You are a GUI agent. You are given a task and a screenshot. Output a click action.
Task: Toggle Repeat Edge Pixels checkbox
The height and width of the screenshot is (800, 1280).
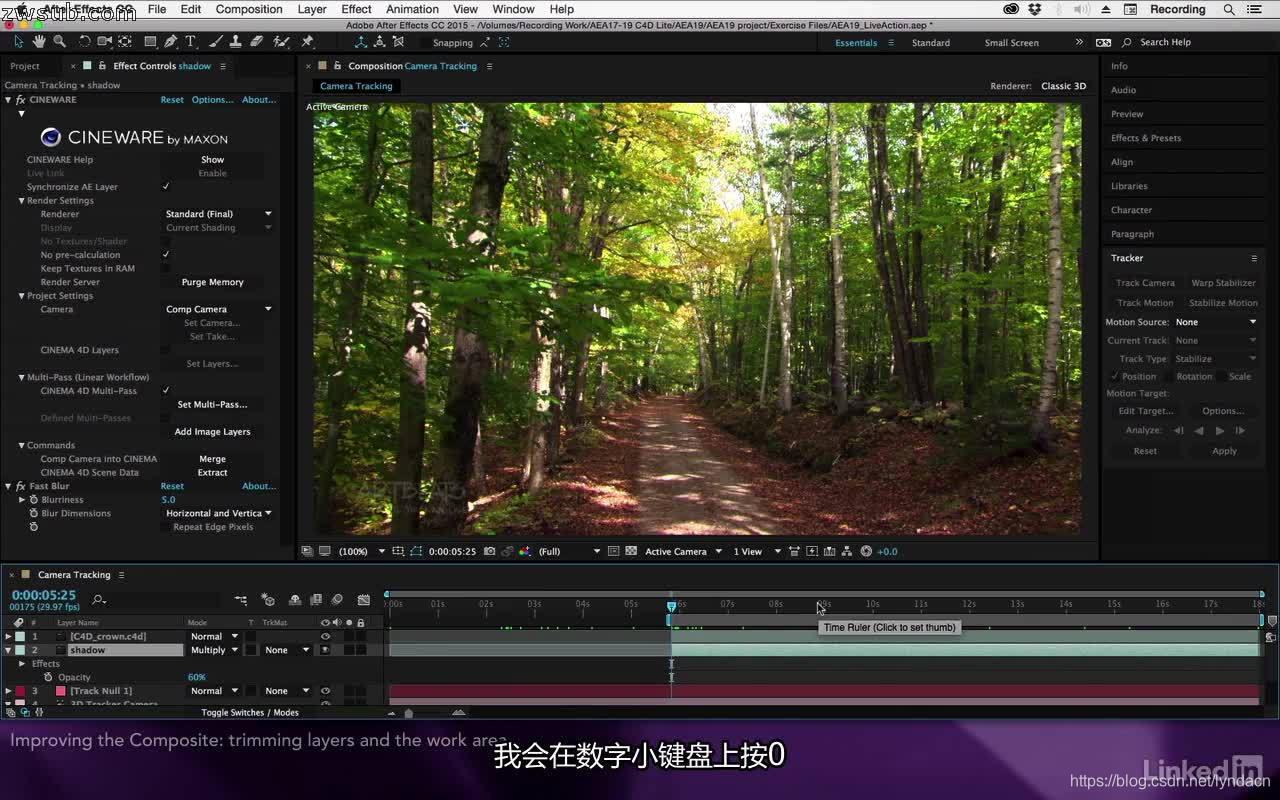pos(166,527)
